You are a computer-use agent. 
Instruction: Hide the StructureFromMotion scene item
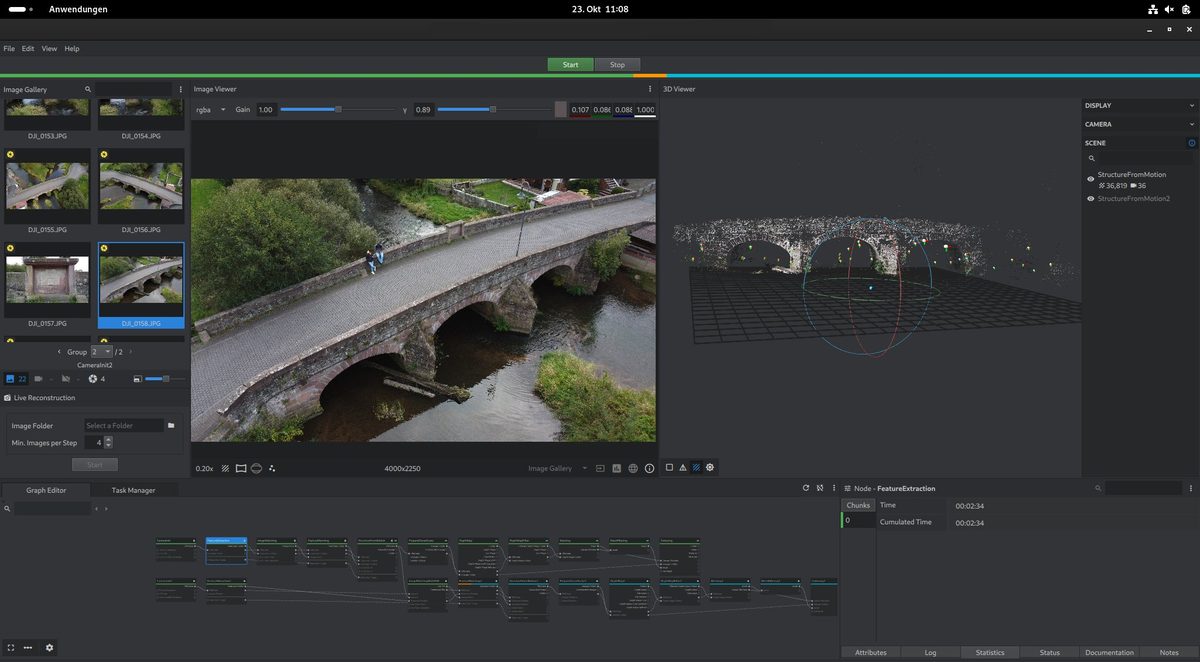point(1091,179)
